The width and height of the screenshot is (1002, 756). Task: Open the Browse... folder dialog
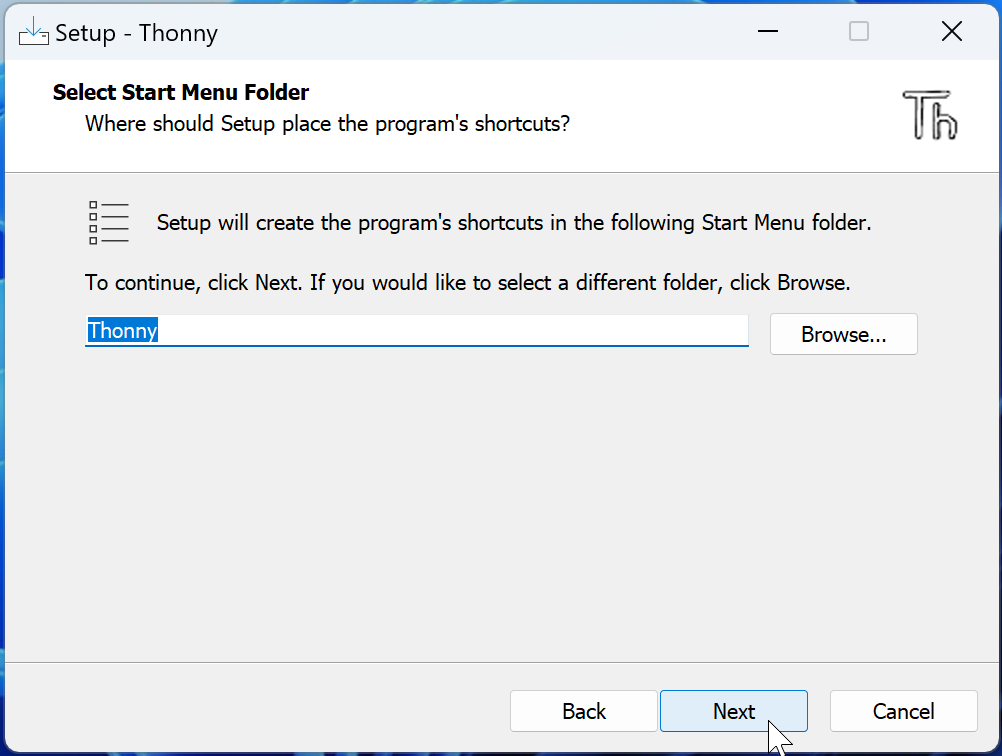point(844,334)
